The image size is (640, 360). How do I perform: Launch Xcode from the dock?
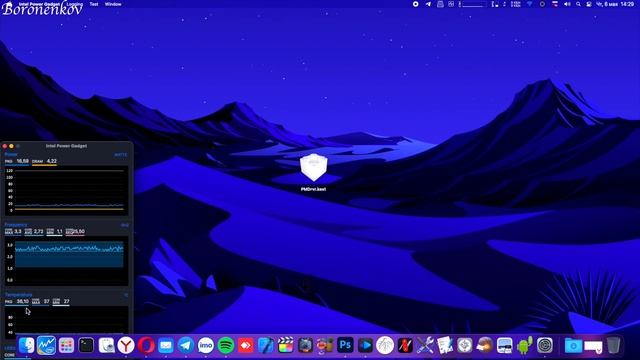[266, 346]
